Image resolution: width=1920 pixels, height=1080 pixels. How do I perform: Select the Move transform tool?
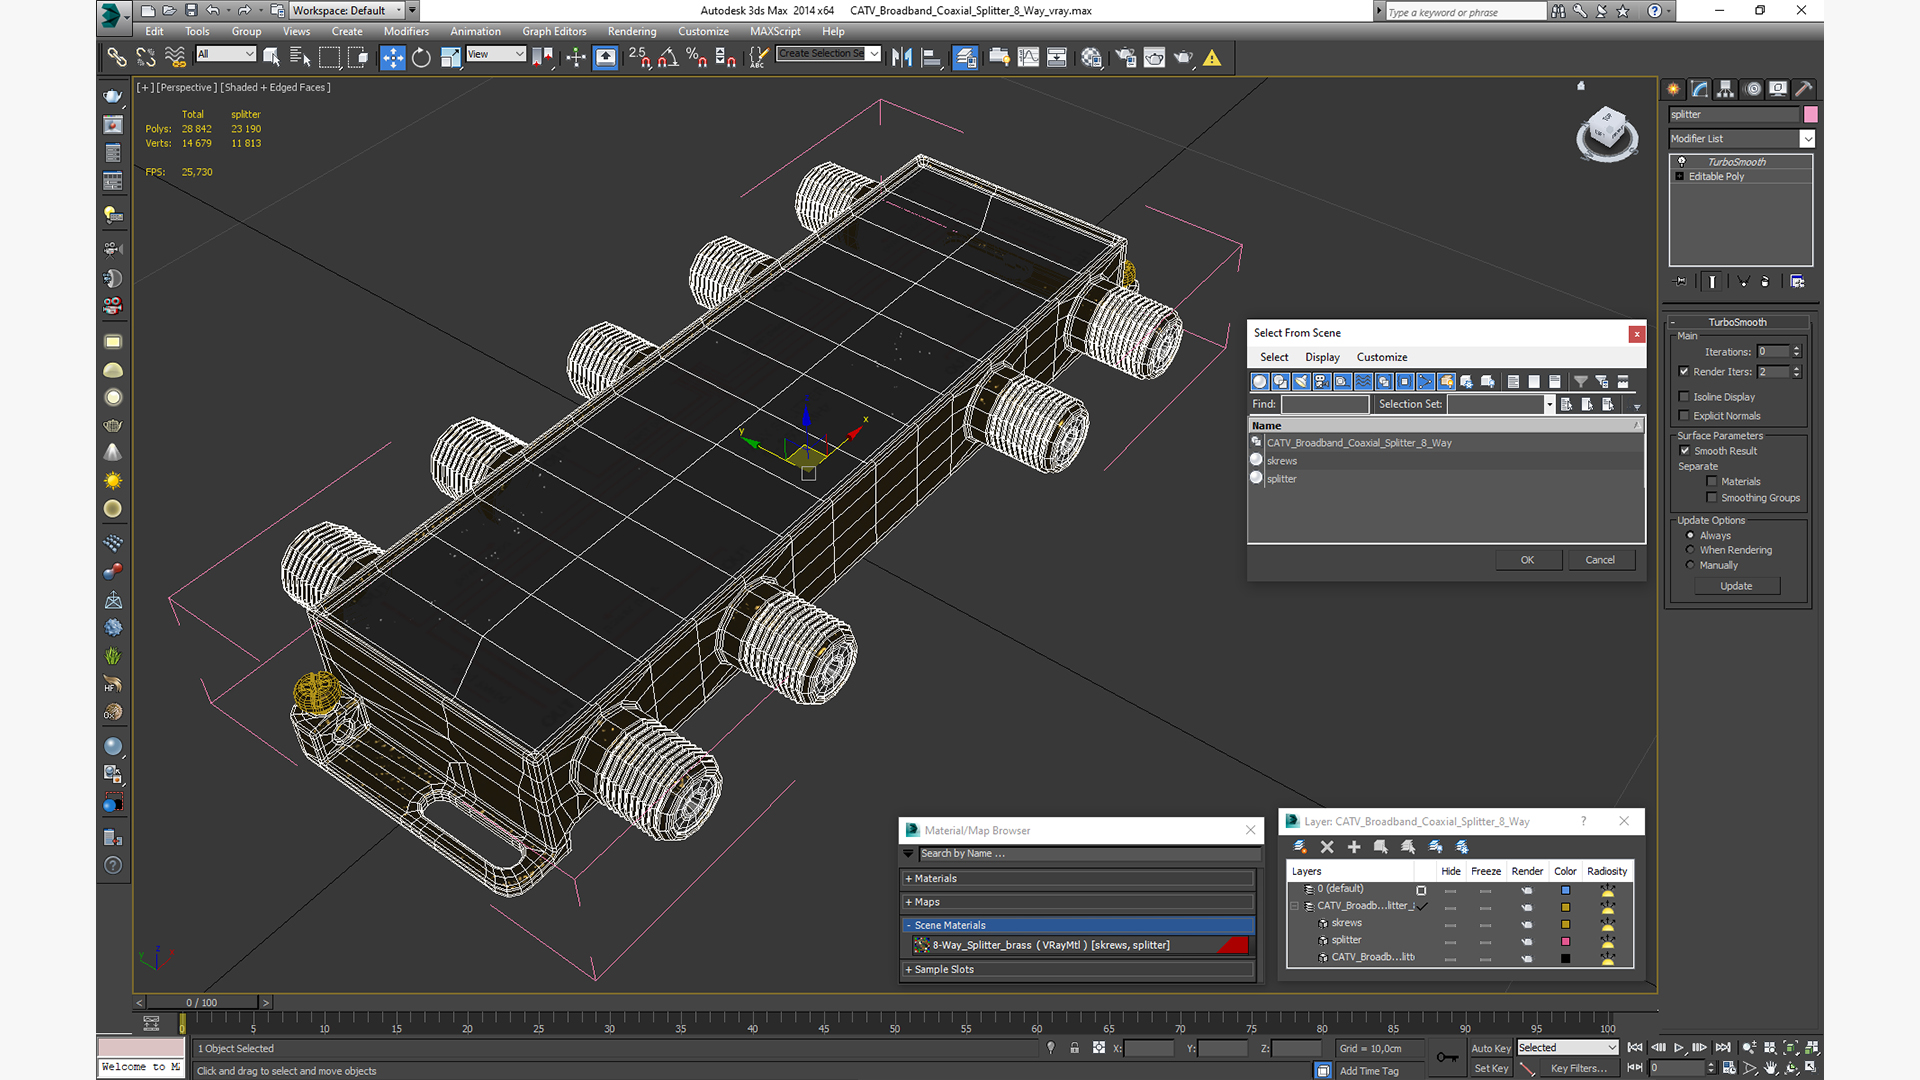click(393, 58)
